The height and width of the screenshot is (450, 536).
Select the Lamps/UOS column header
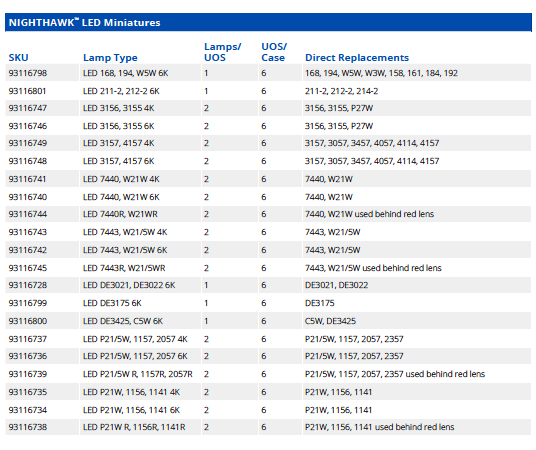pyautogui.click(x=223, y=52)
